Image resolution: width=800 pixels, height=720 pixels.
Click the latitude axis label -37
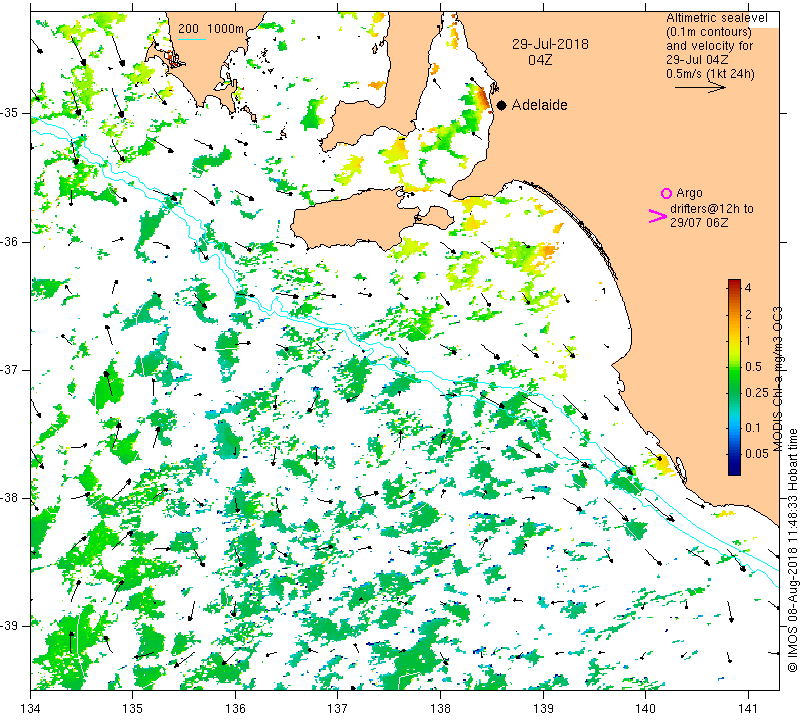point(10,369)
